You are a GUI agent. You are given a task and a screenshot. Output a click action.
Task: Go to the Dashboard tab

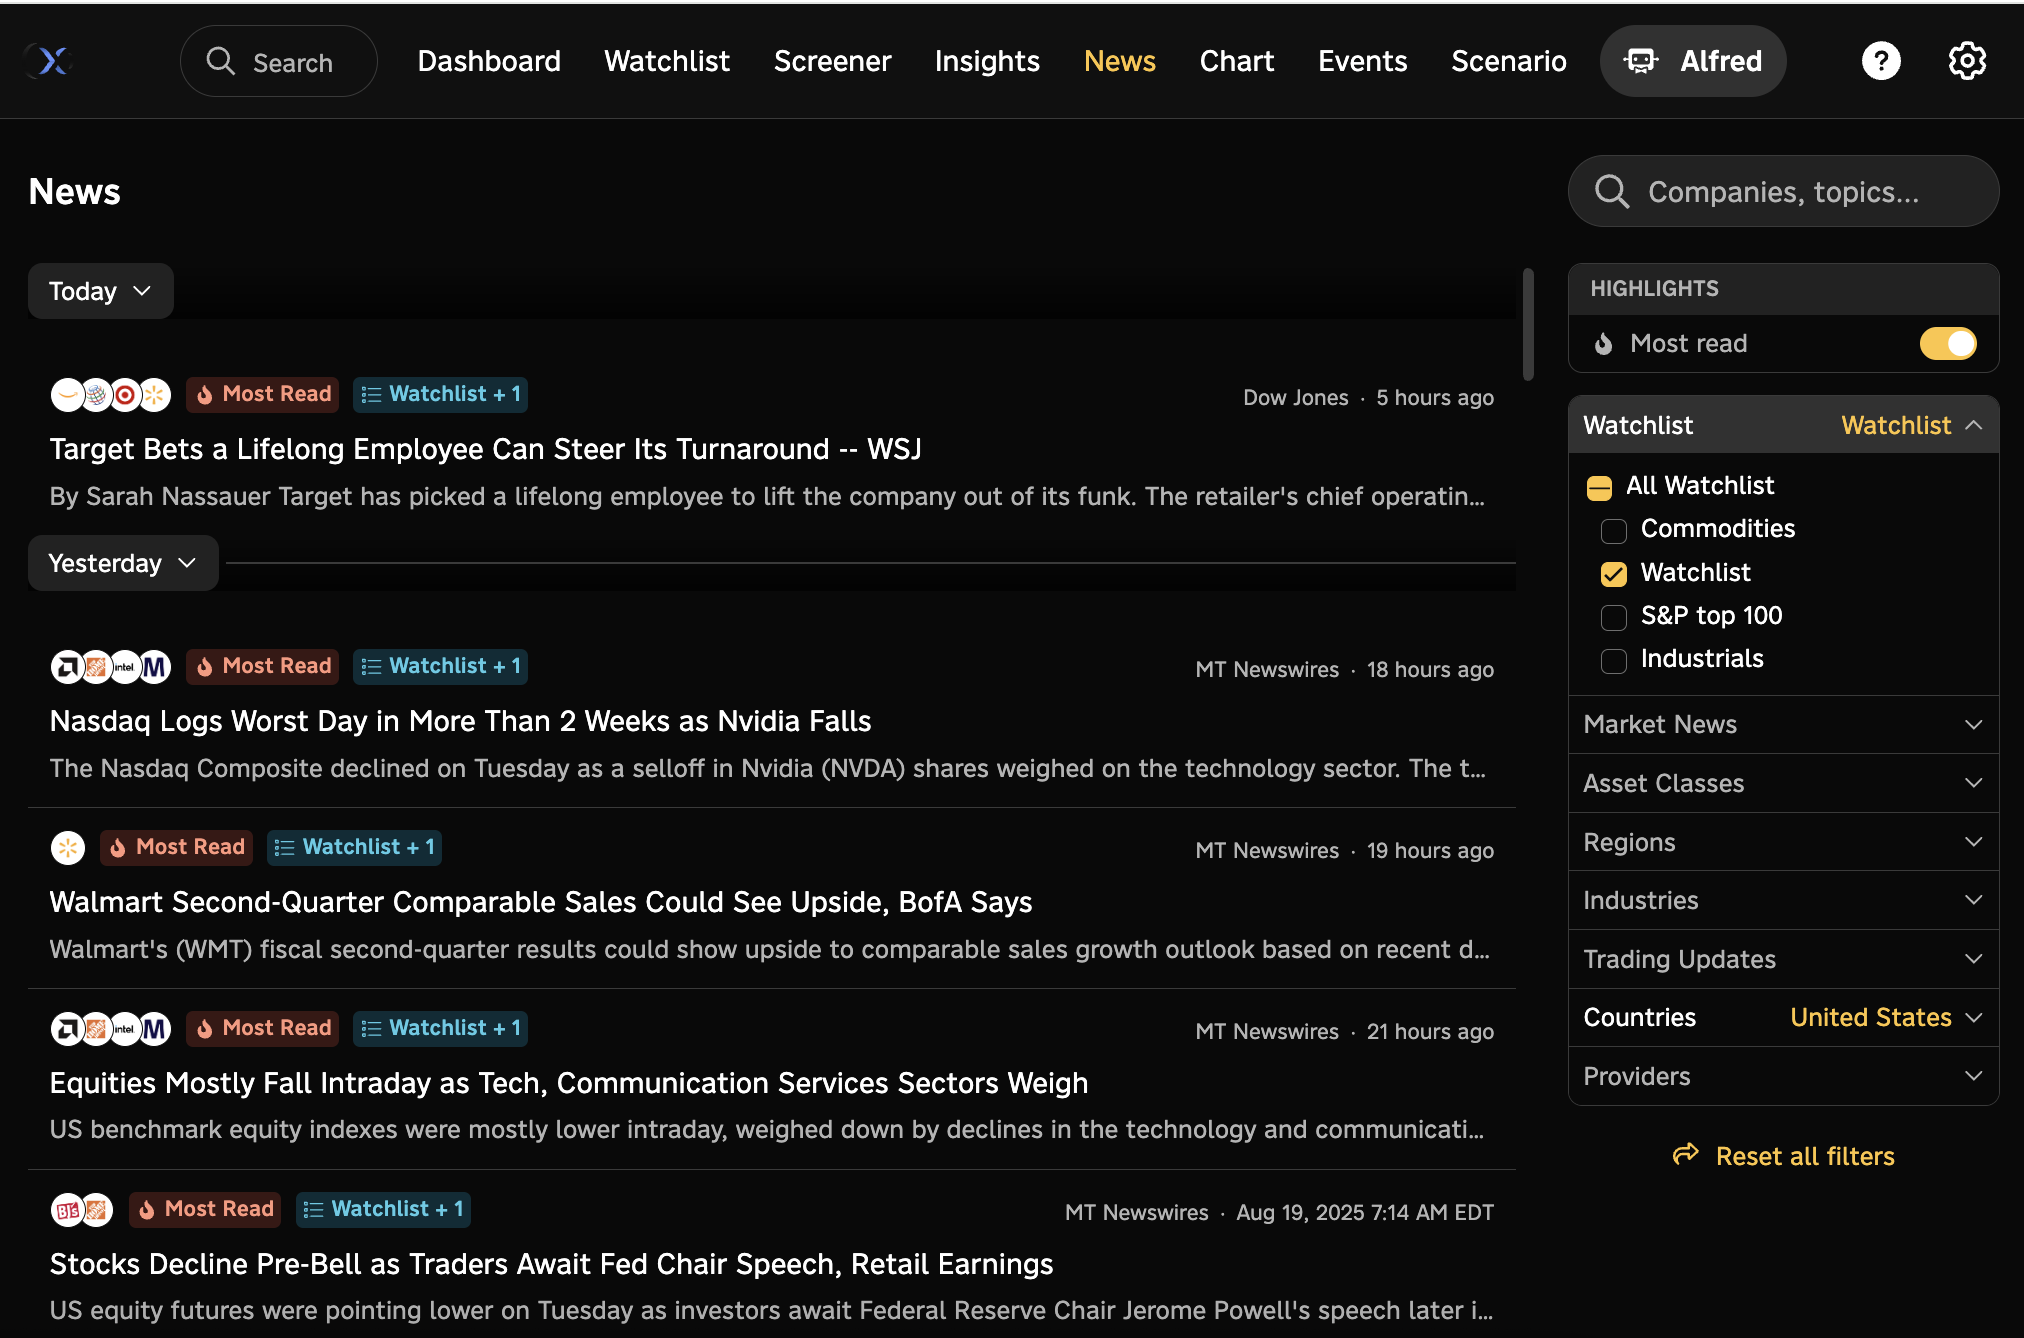[489, 61]
